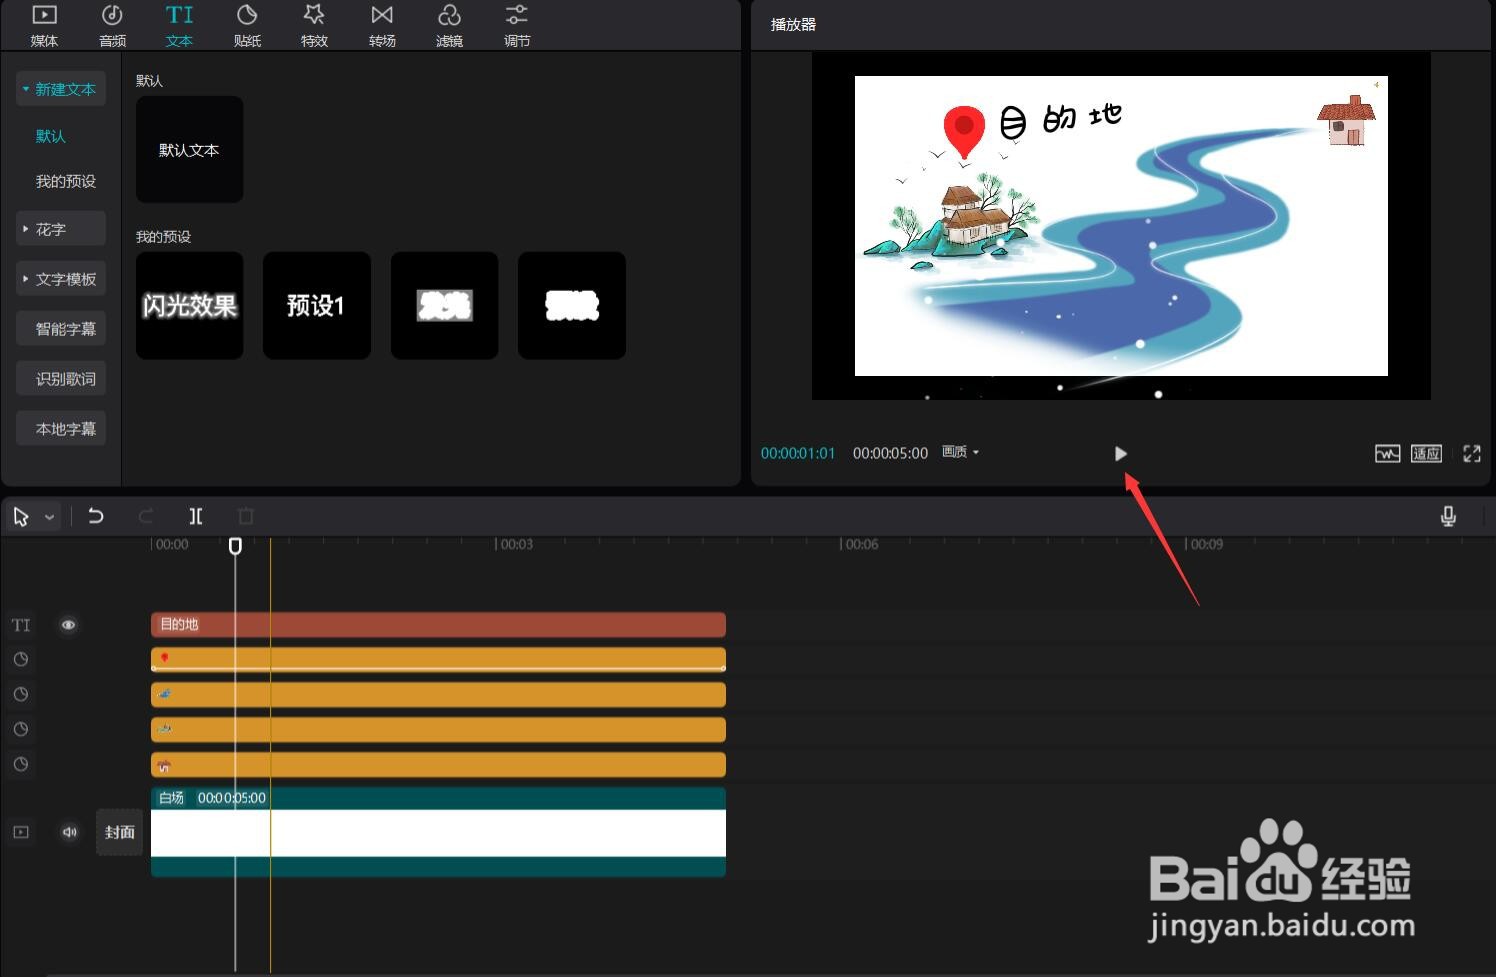Screen dimensions: 1496x977
Task: Select 识别歌词 in the left sidebar
Action: [60, 378]
